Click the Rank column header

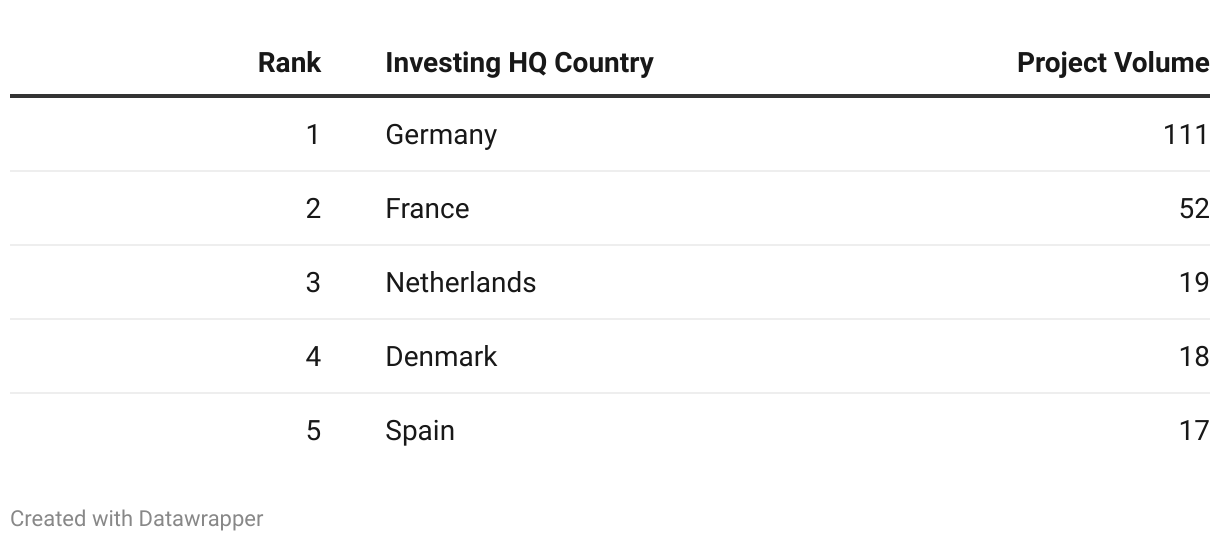click(289, 62)
